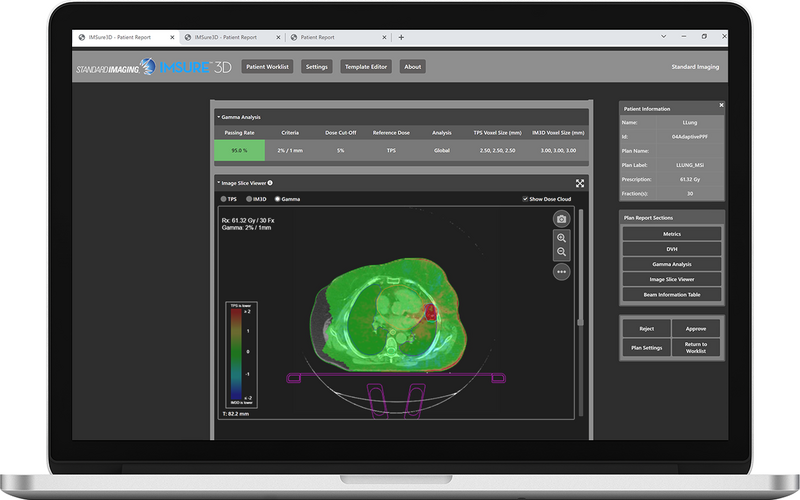The image size is (800, 500).
Task: Jump to the DVH report section
Action: [x=671, y=249]
